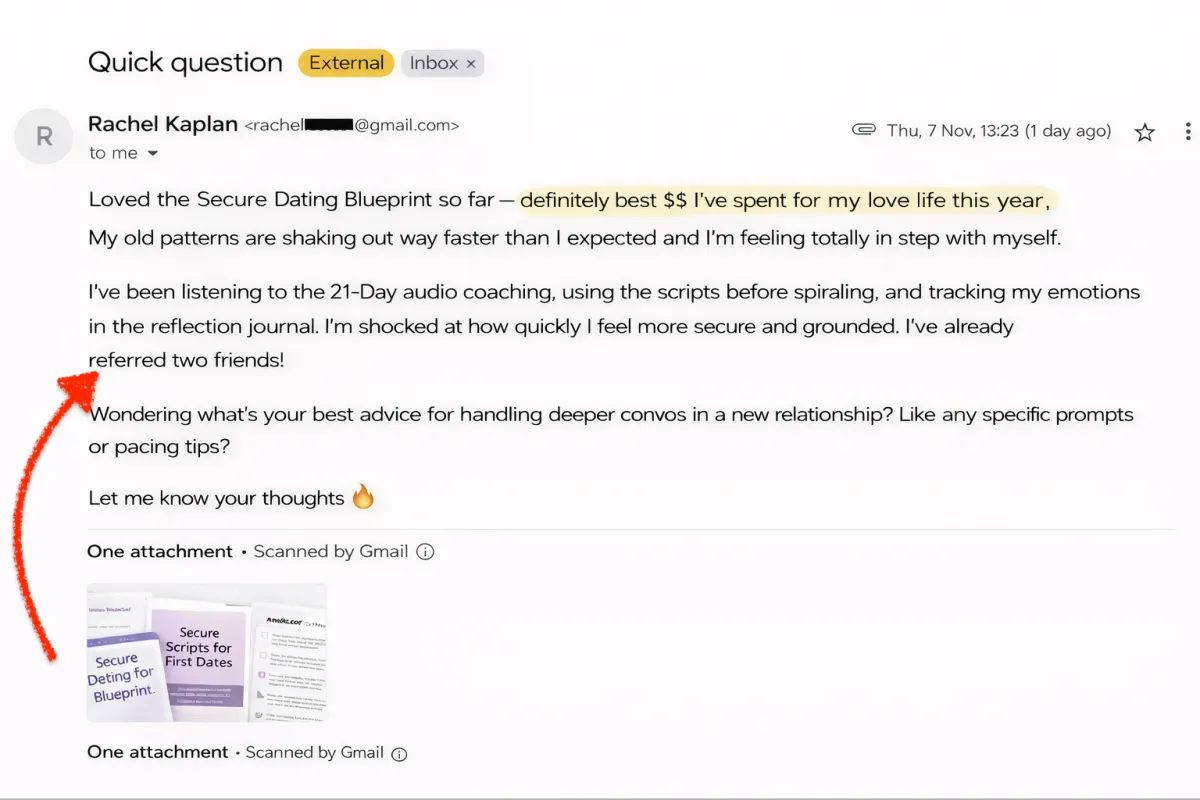Click the Rachel Kaplan sender name

163,124
